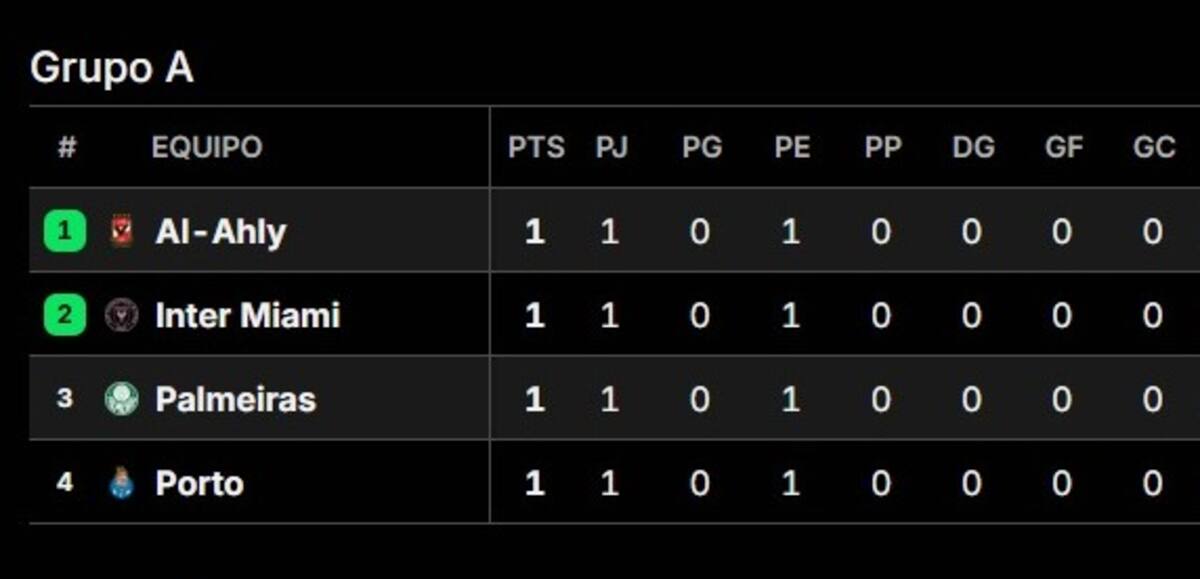Click the PTS column header
Viewport: 1200px width, 579px height.
536,148
